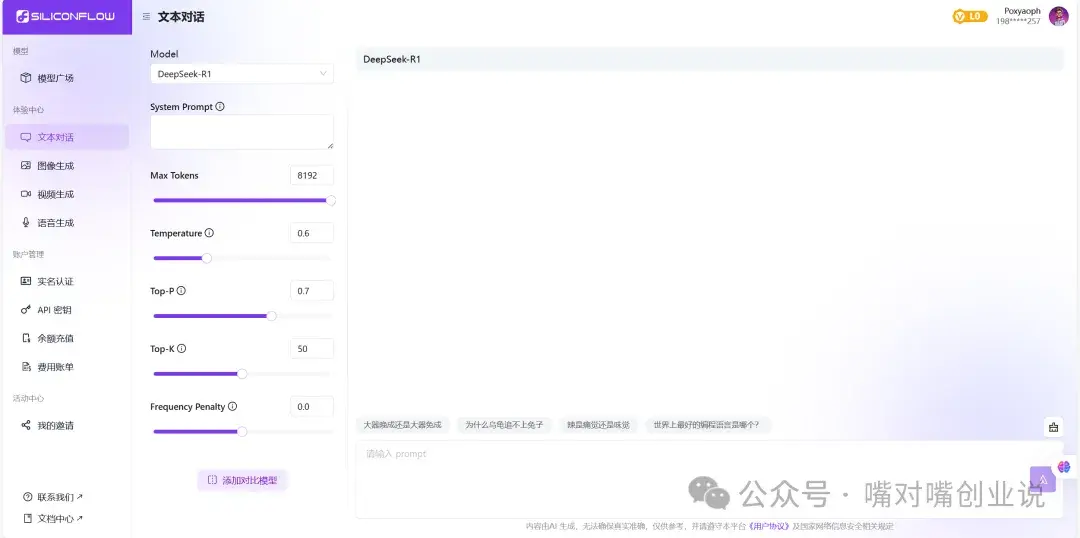Click the Frequency Penalty value field 0.0
1080x538 pixels.
click(x=311, y=406)
